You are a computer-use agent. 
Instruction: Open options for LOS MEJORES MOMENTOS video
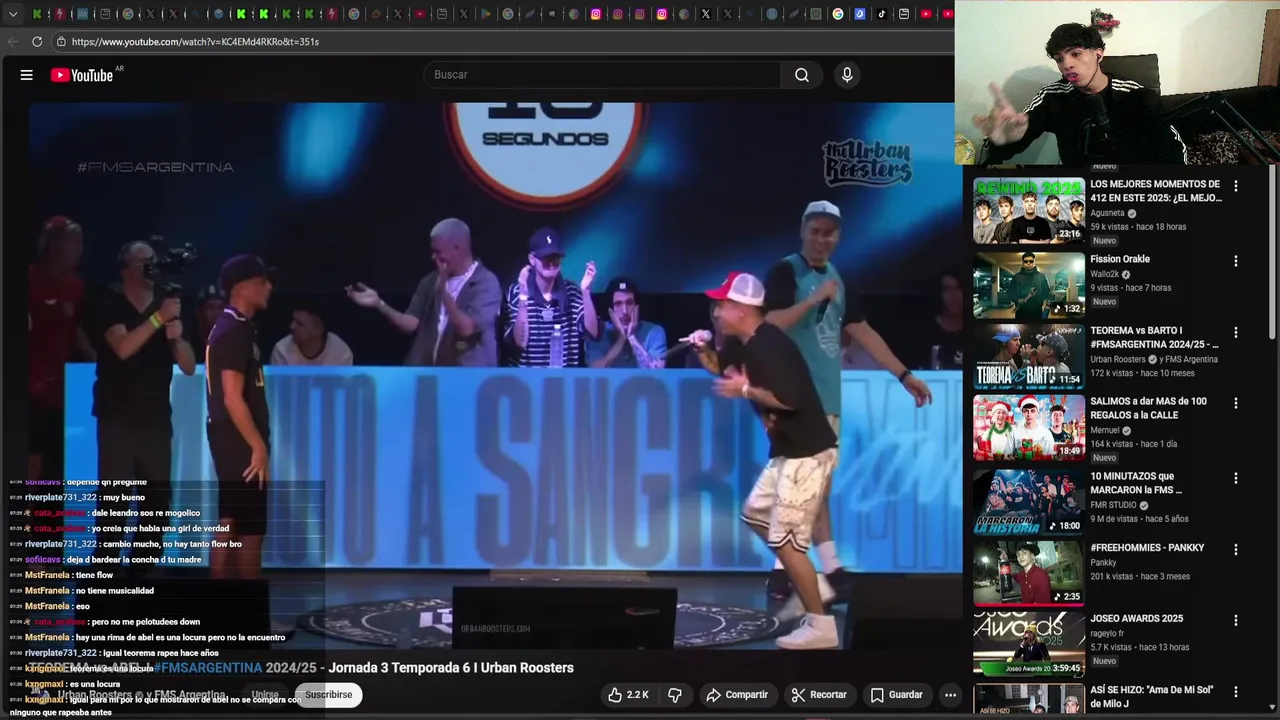(1236, 186)
